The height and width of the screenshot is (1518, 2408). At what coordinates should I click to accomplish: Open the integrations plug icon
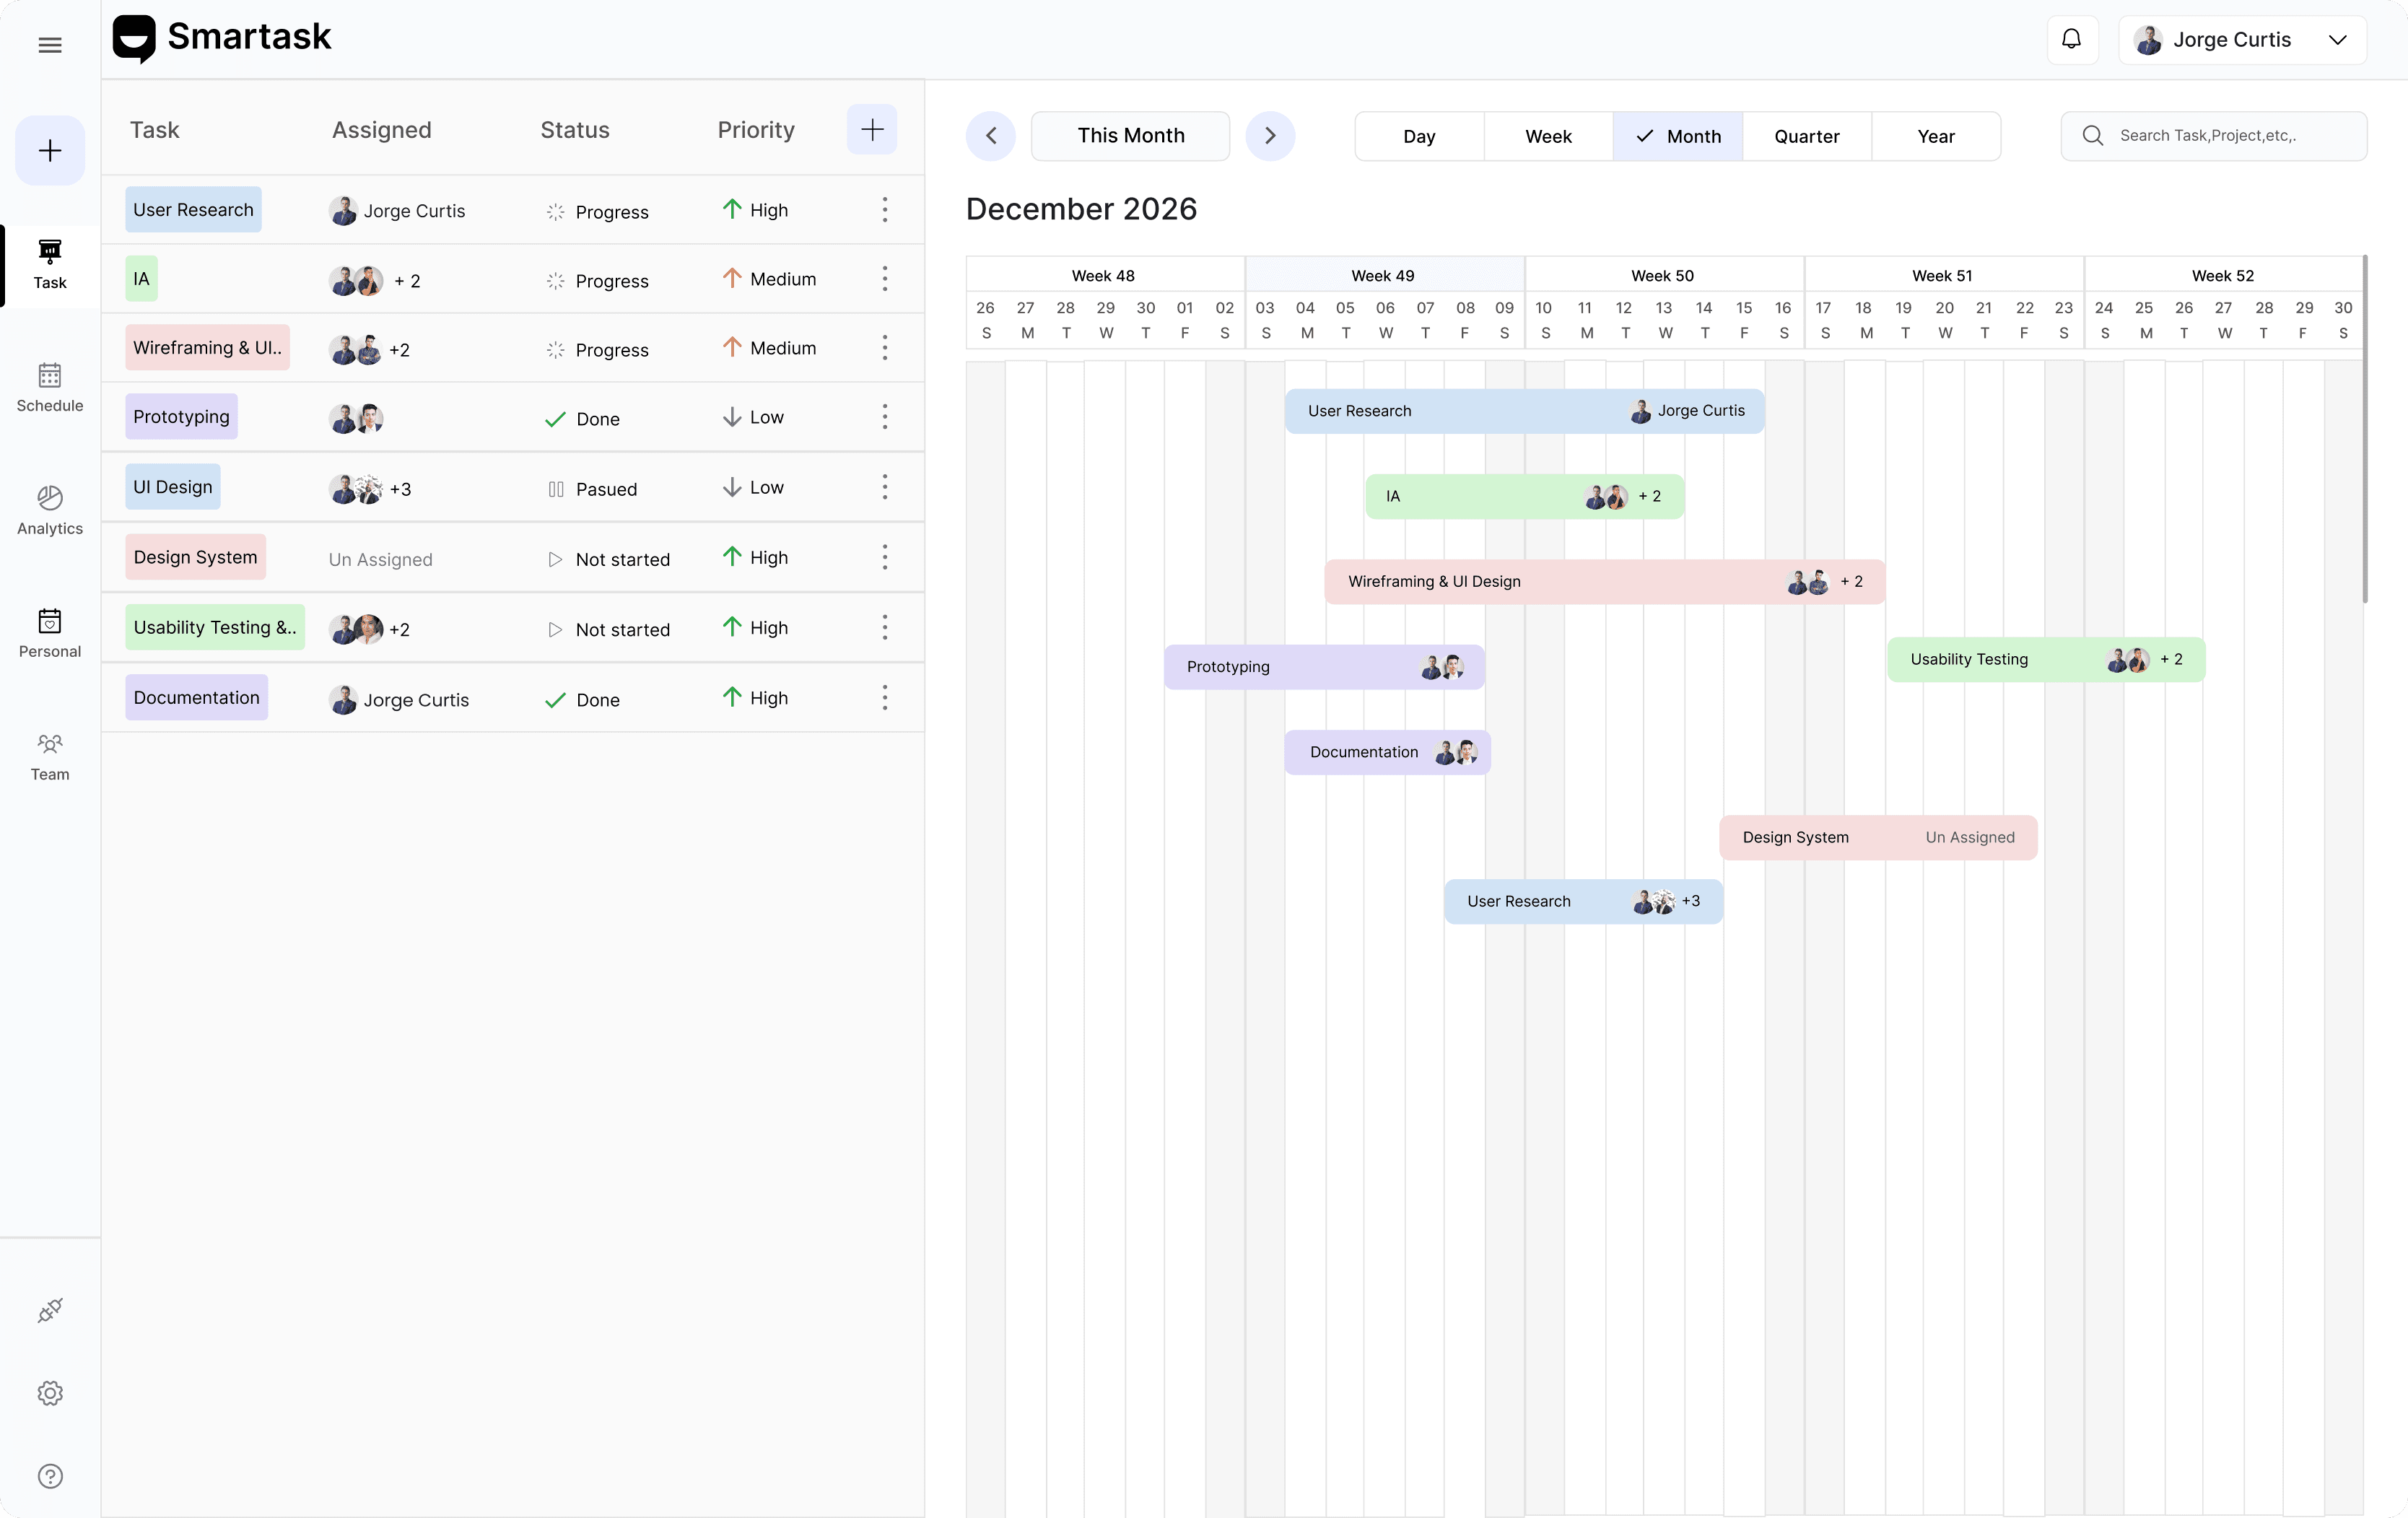pos(50,1310)
